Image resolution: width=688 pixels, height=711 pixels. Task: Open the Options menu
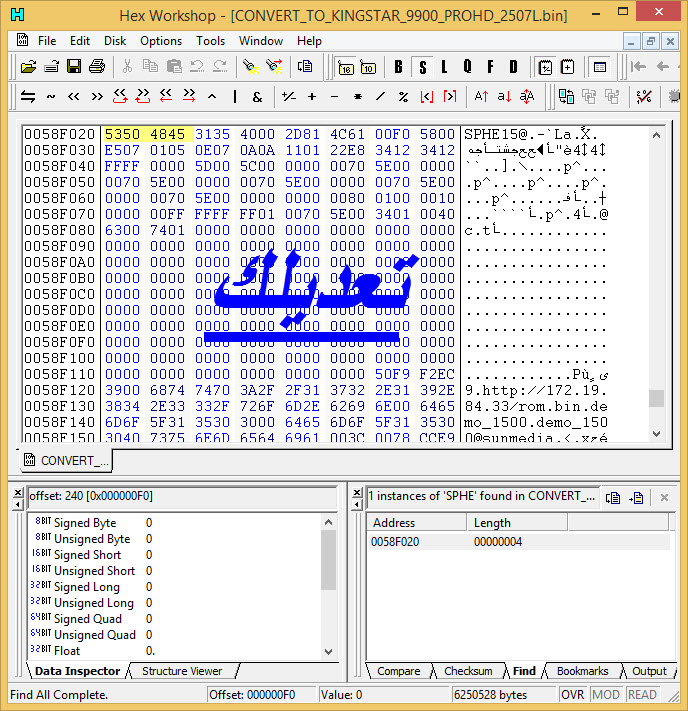(x=161, y=41)
